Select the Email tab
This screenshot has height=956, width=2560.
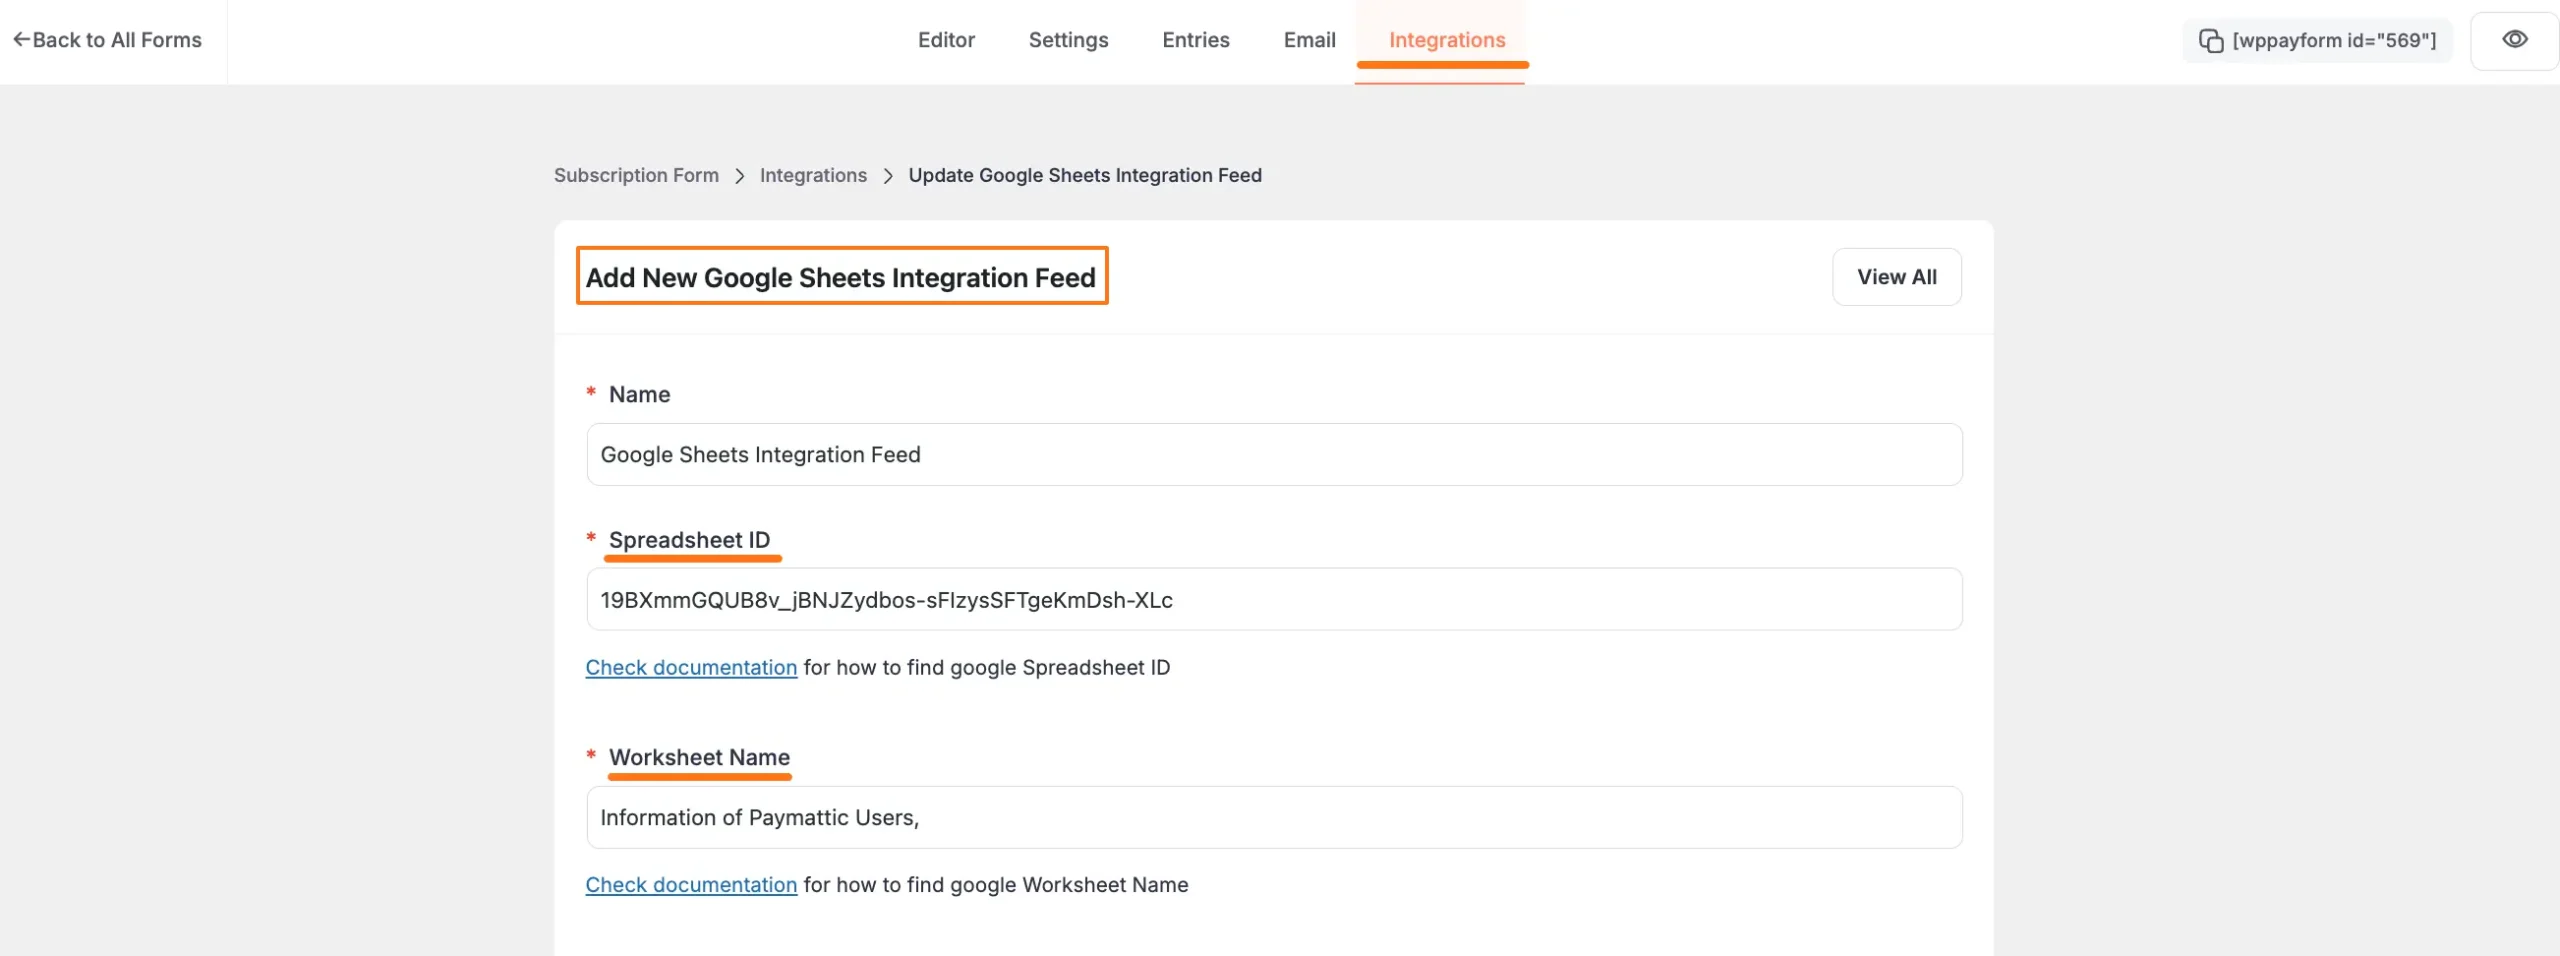tap(1309, 40)
